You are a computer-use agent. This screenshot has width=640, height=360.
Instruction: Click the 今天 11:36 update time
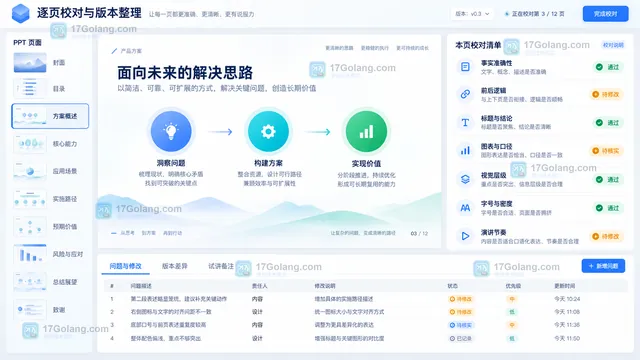pyautogui.click(x=567, y=325)
